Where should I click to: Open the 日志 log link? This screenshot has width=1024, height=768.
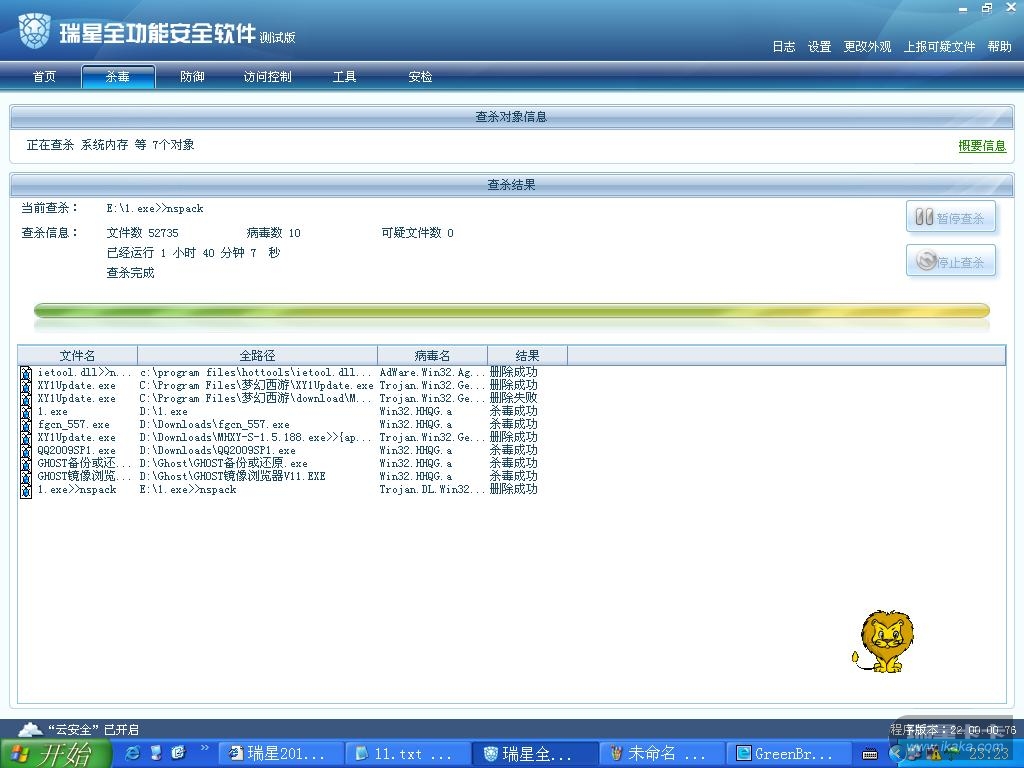(x=784, y=47)
